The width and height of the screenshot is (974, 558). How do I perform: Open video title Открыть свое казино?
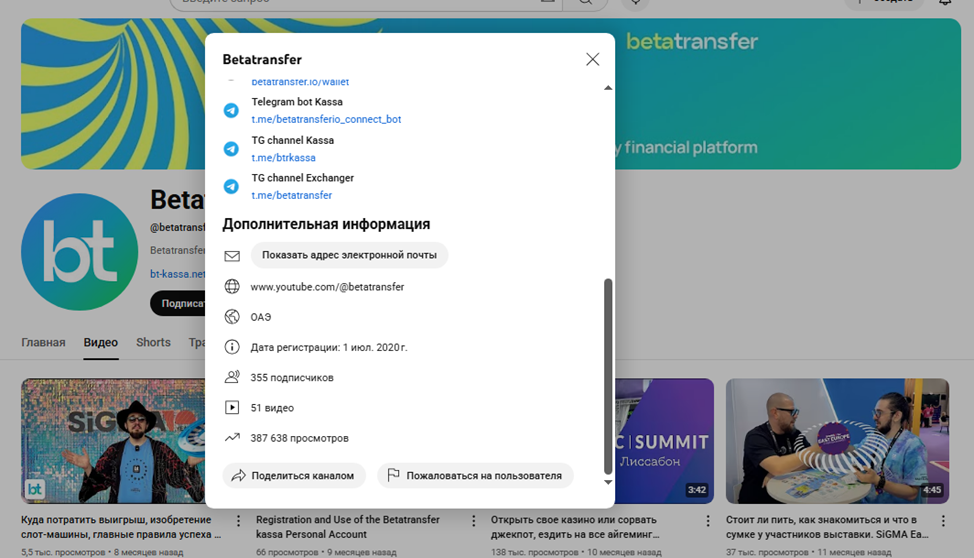point(575,527)
